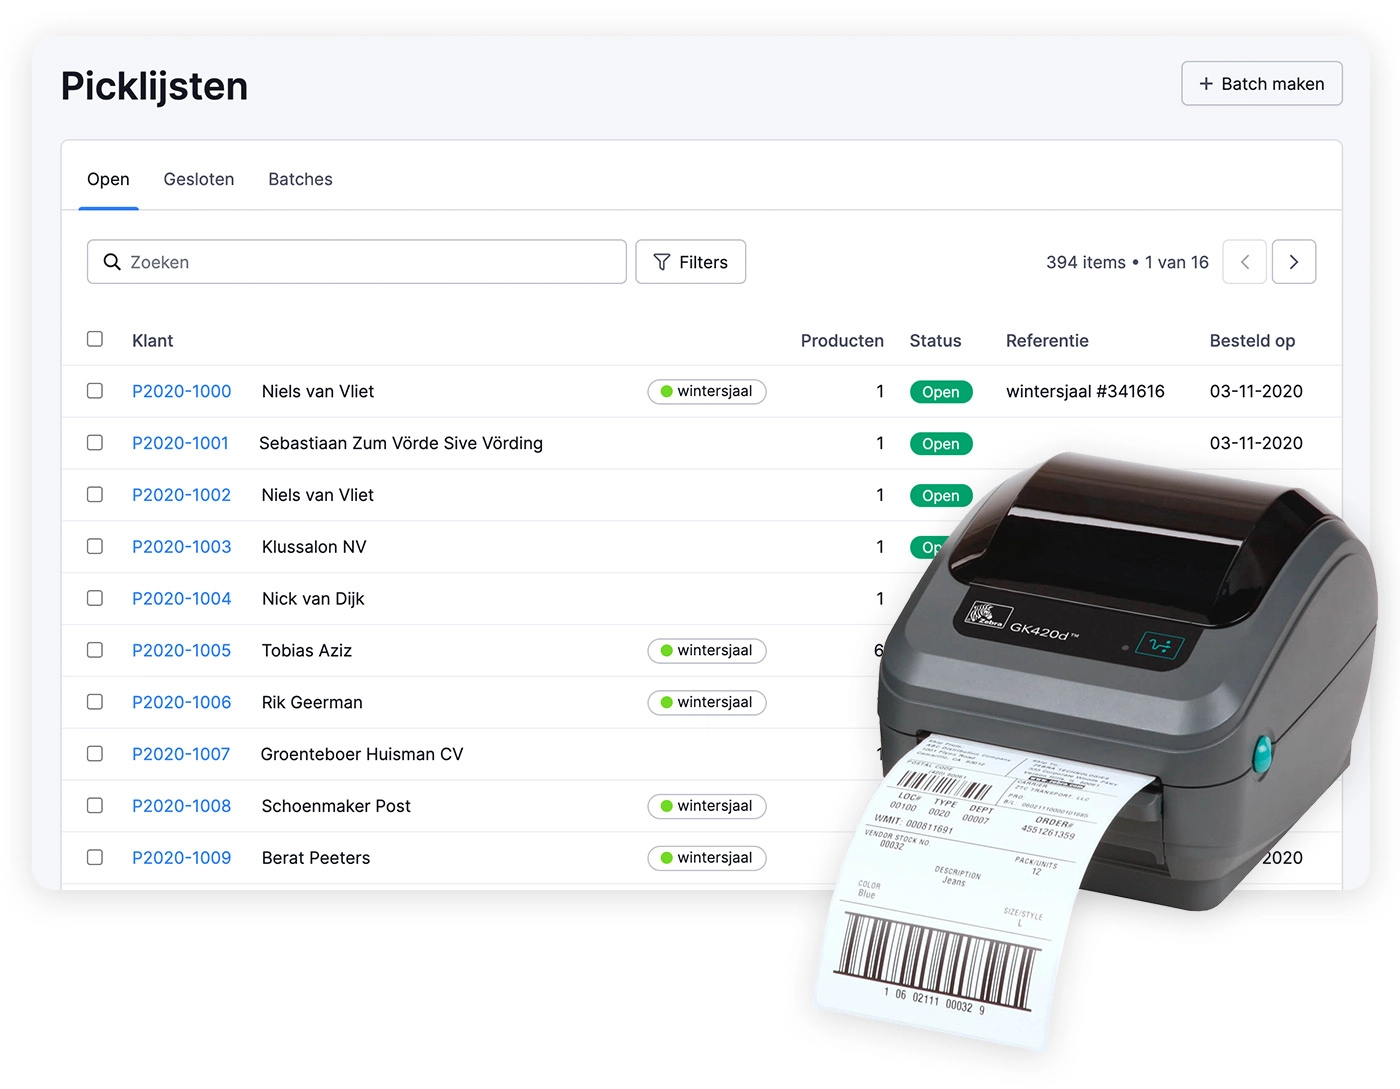Toggle the select-all checkbox in header

click(x=95, y=339)
